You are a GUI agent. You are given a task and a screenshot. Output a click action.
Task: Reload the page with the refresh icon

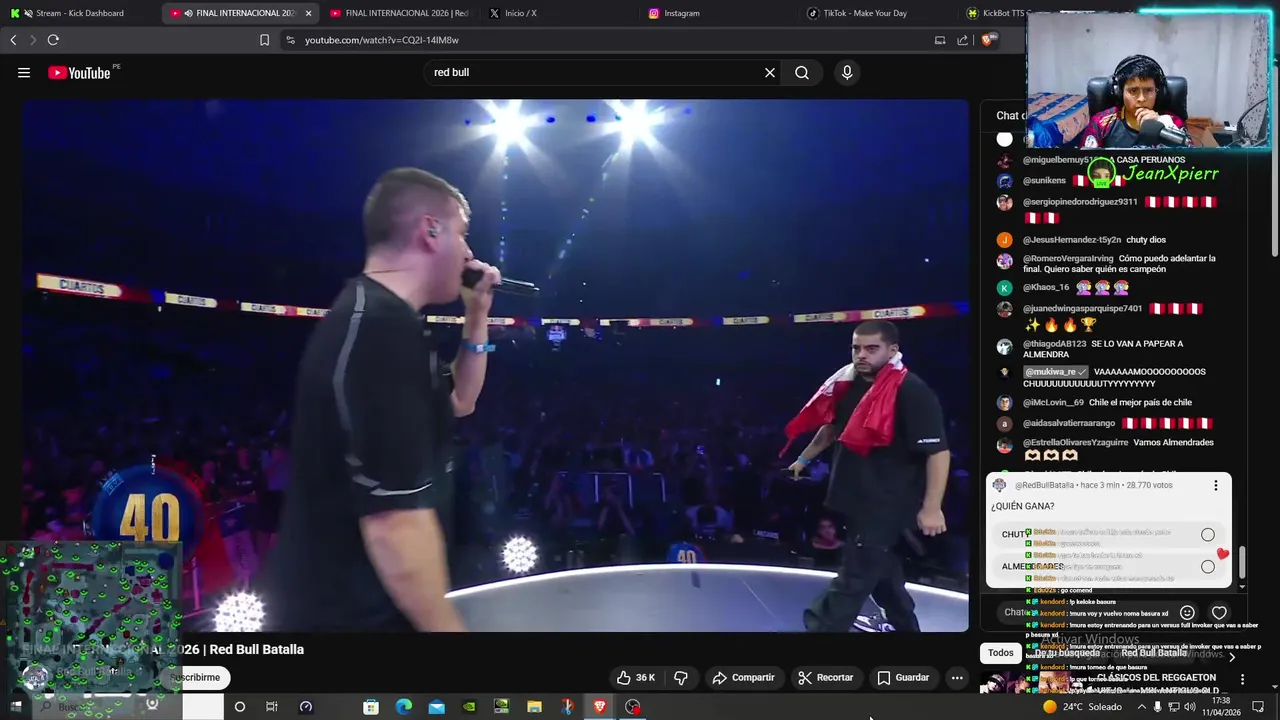pyautogui.click(x=53, y=40)
